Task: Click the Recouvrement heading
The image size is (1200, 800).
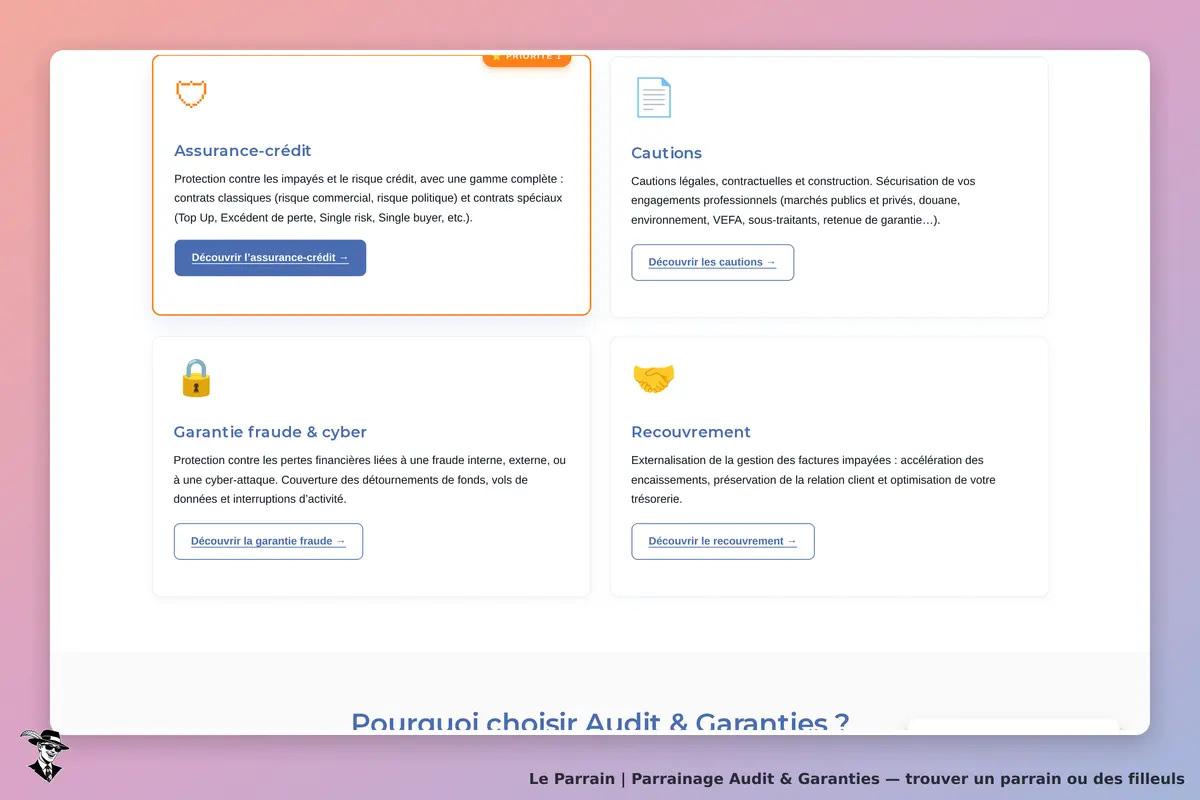Action: coord(691,432)
